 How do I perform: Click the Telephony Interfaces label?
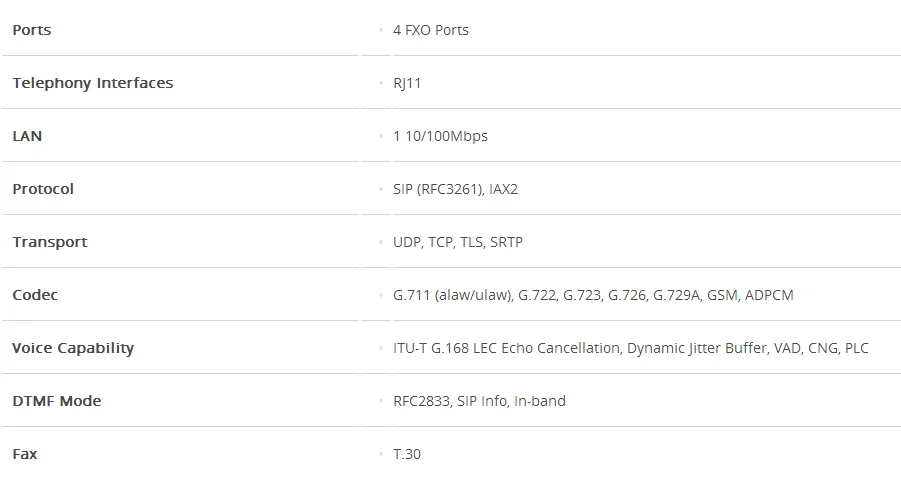pyautogui.click(x=93, y=83)
